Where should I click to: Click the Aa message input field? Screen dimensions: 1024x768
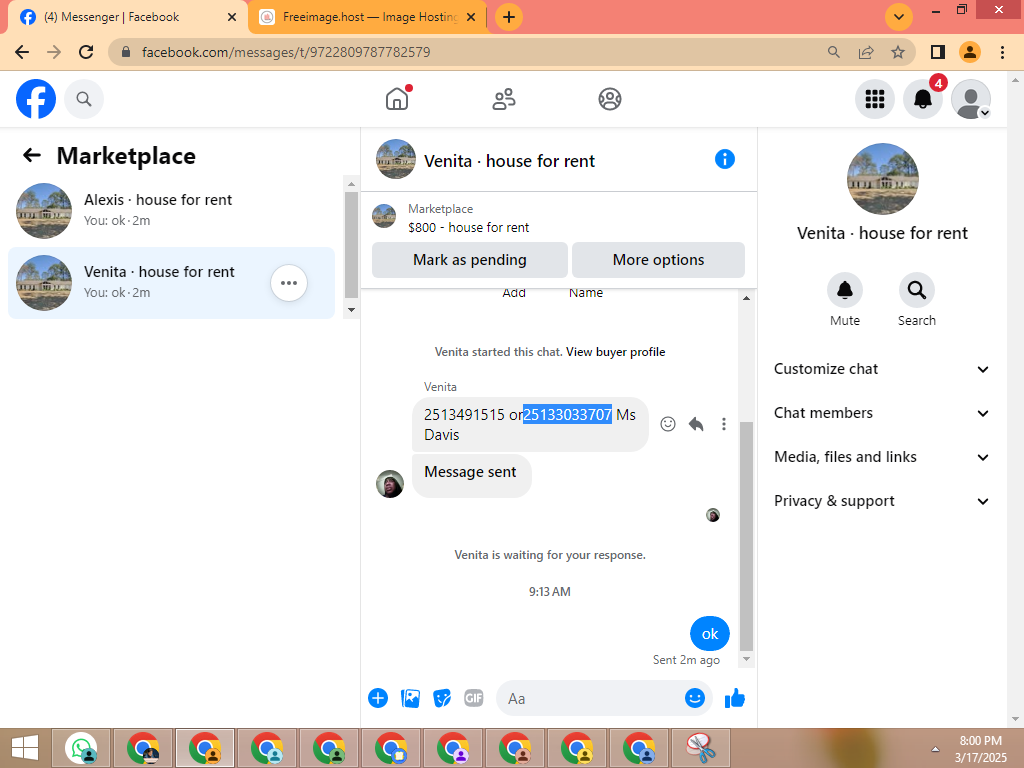pos(591,698)
